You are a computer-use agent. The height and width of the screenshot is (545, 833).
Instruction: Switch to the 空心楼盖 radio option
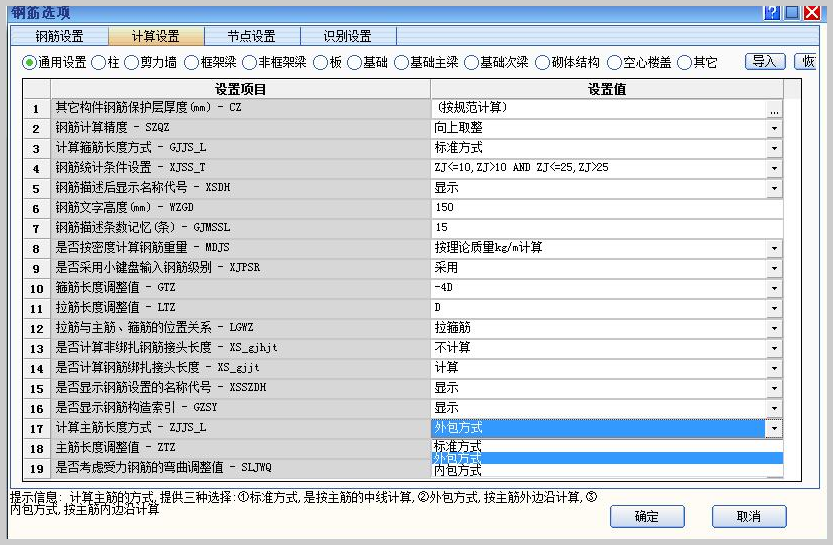[x=615, y=62]
